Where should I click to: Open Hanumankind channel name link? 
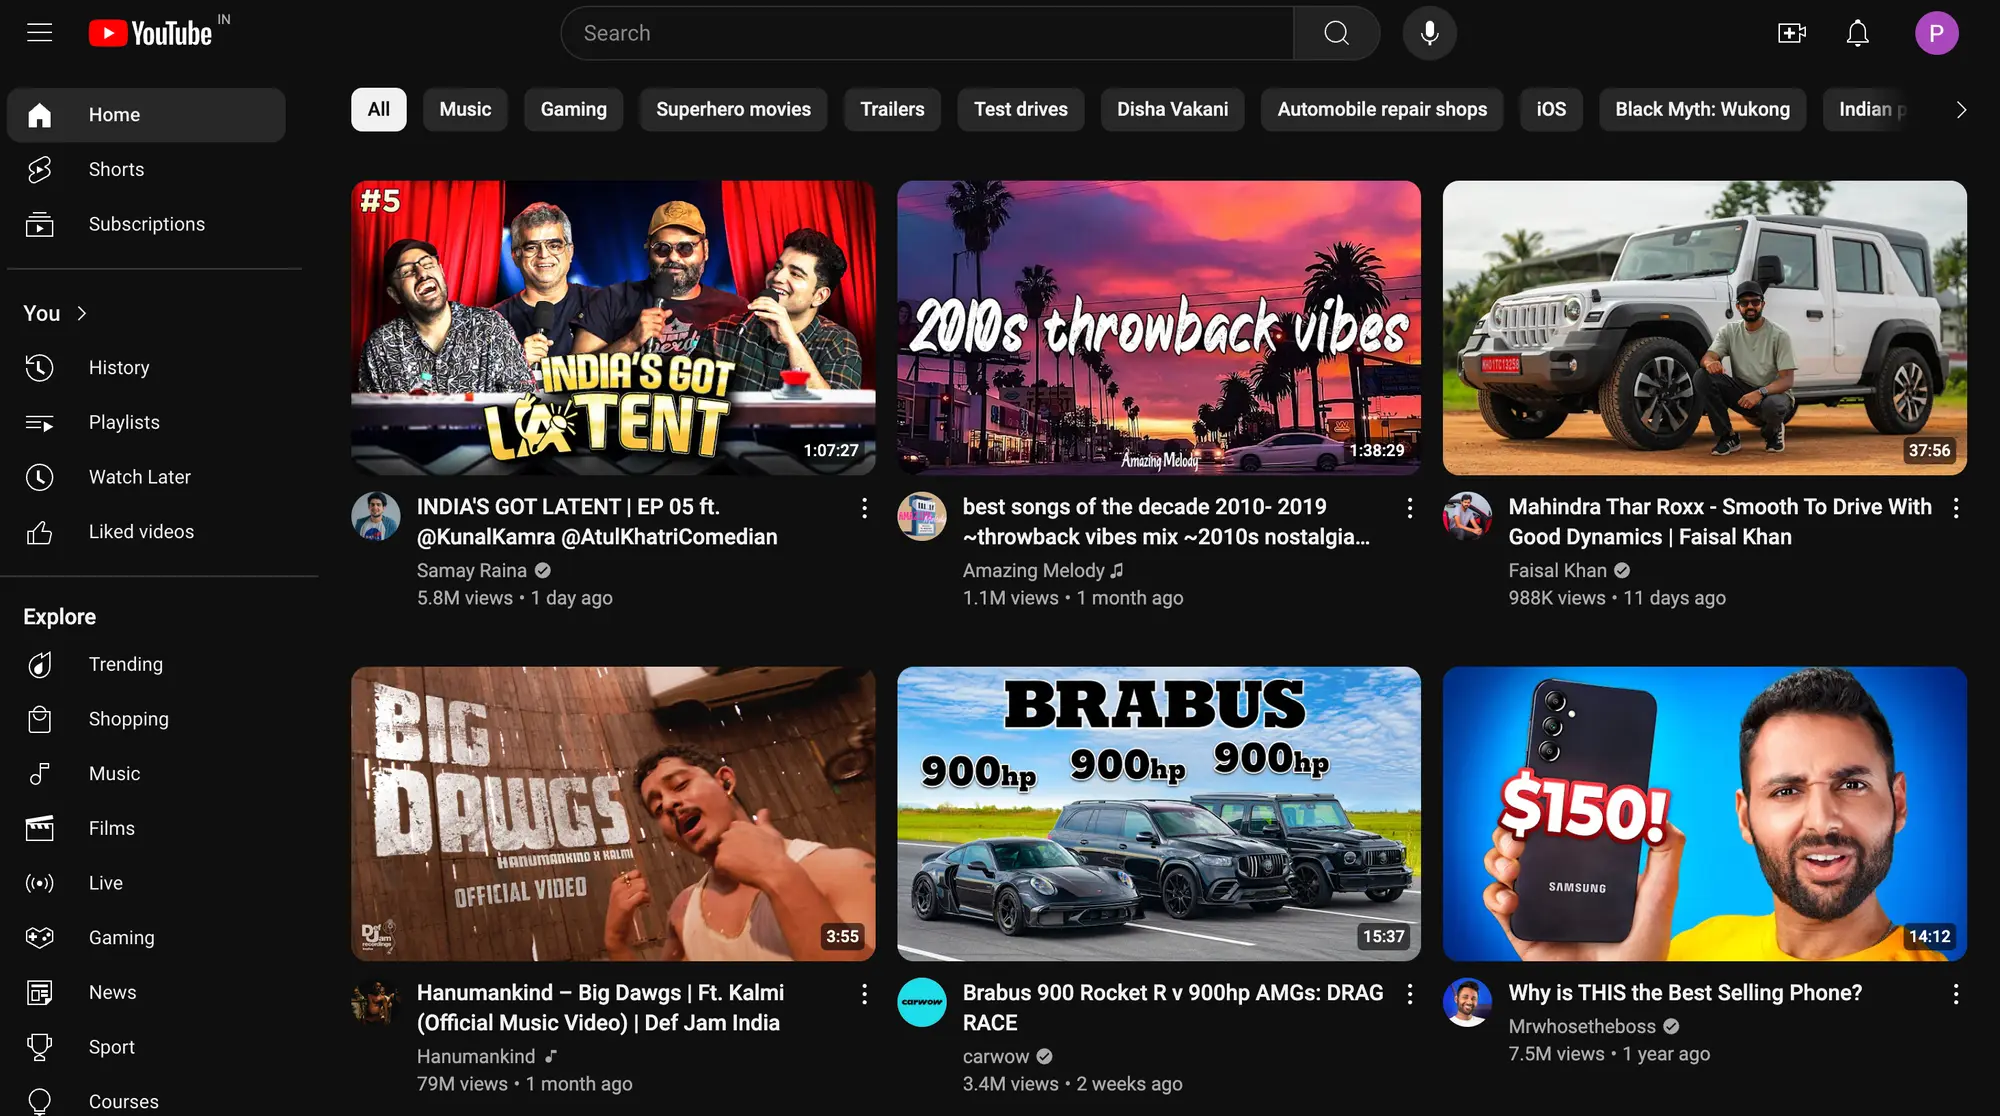pos(476,1056)
